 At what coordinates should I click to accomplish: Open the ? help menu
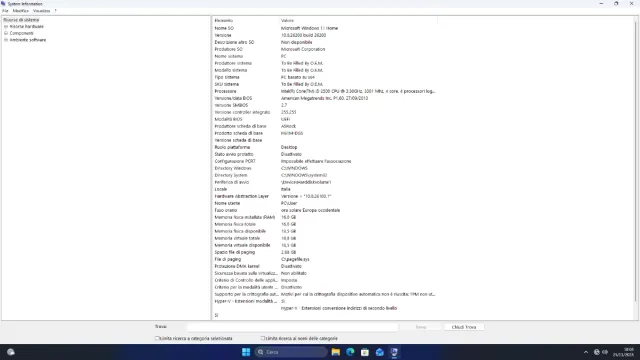[56, 11]
